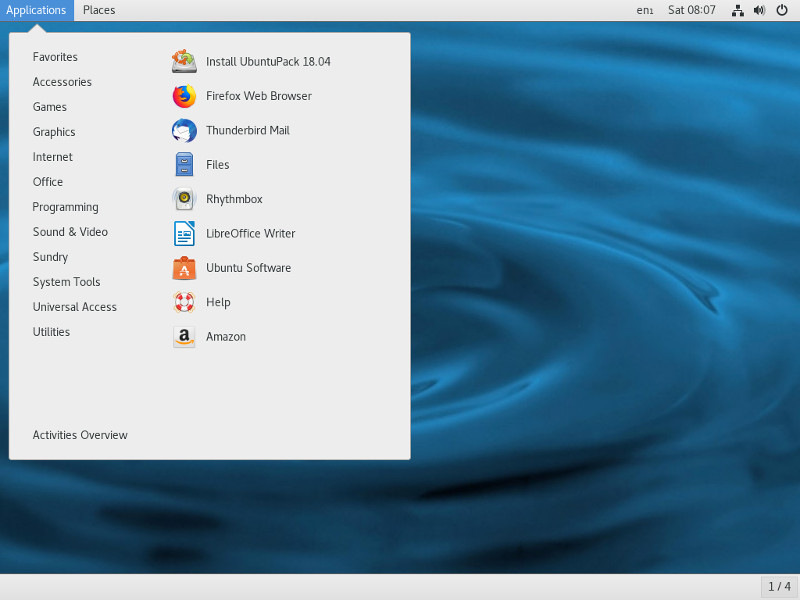This screenshot has width=800, height=600.
Task: Click the volume speaker icon in top bar
Action: pos(759,10)
